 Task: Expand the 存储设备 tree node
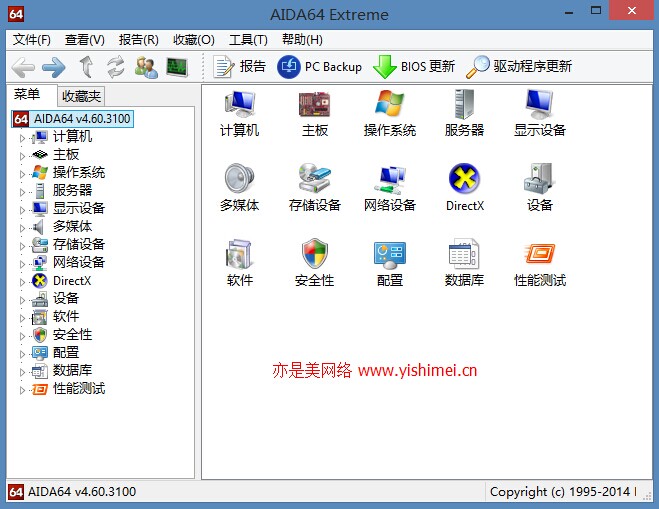tap(22, 246)
